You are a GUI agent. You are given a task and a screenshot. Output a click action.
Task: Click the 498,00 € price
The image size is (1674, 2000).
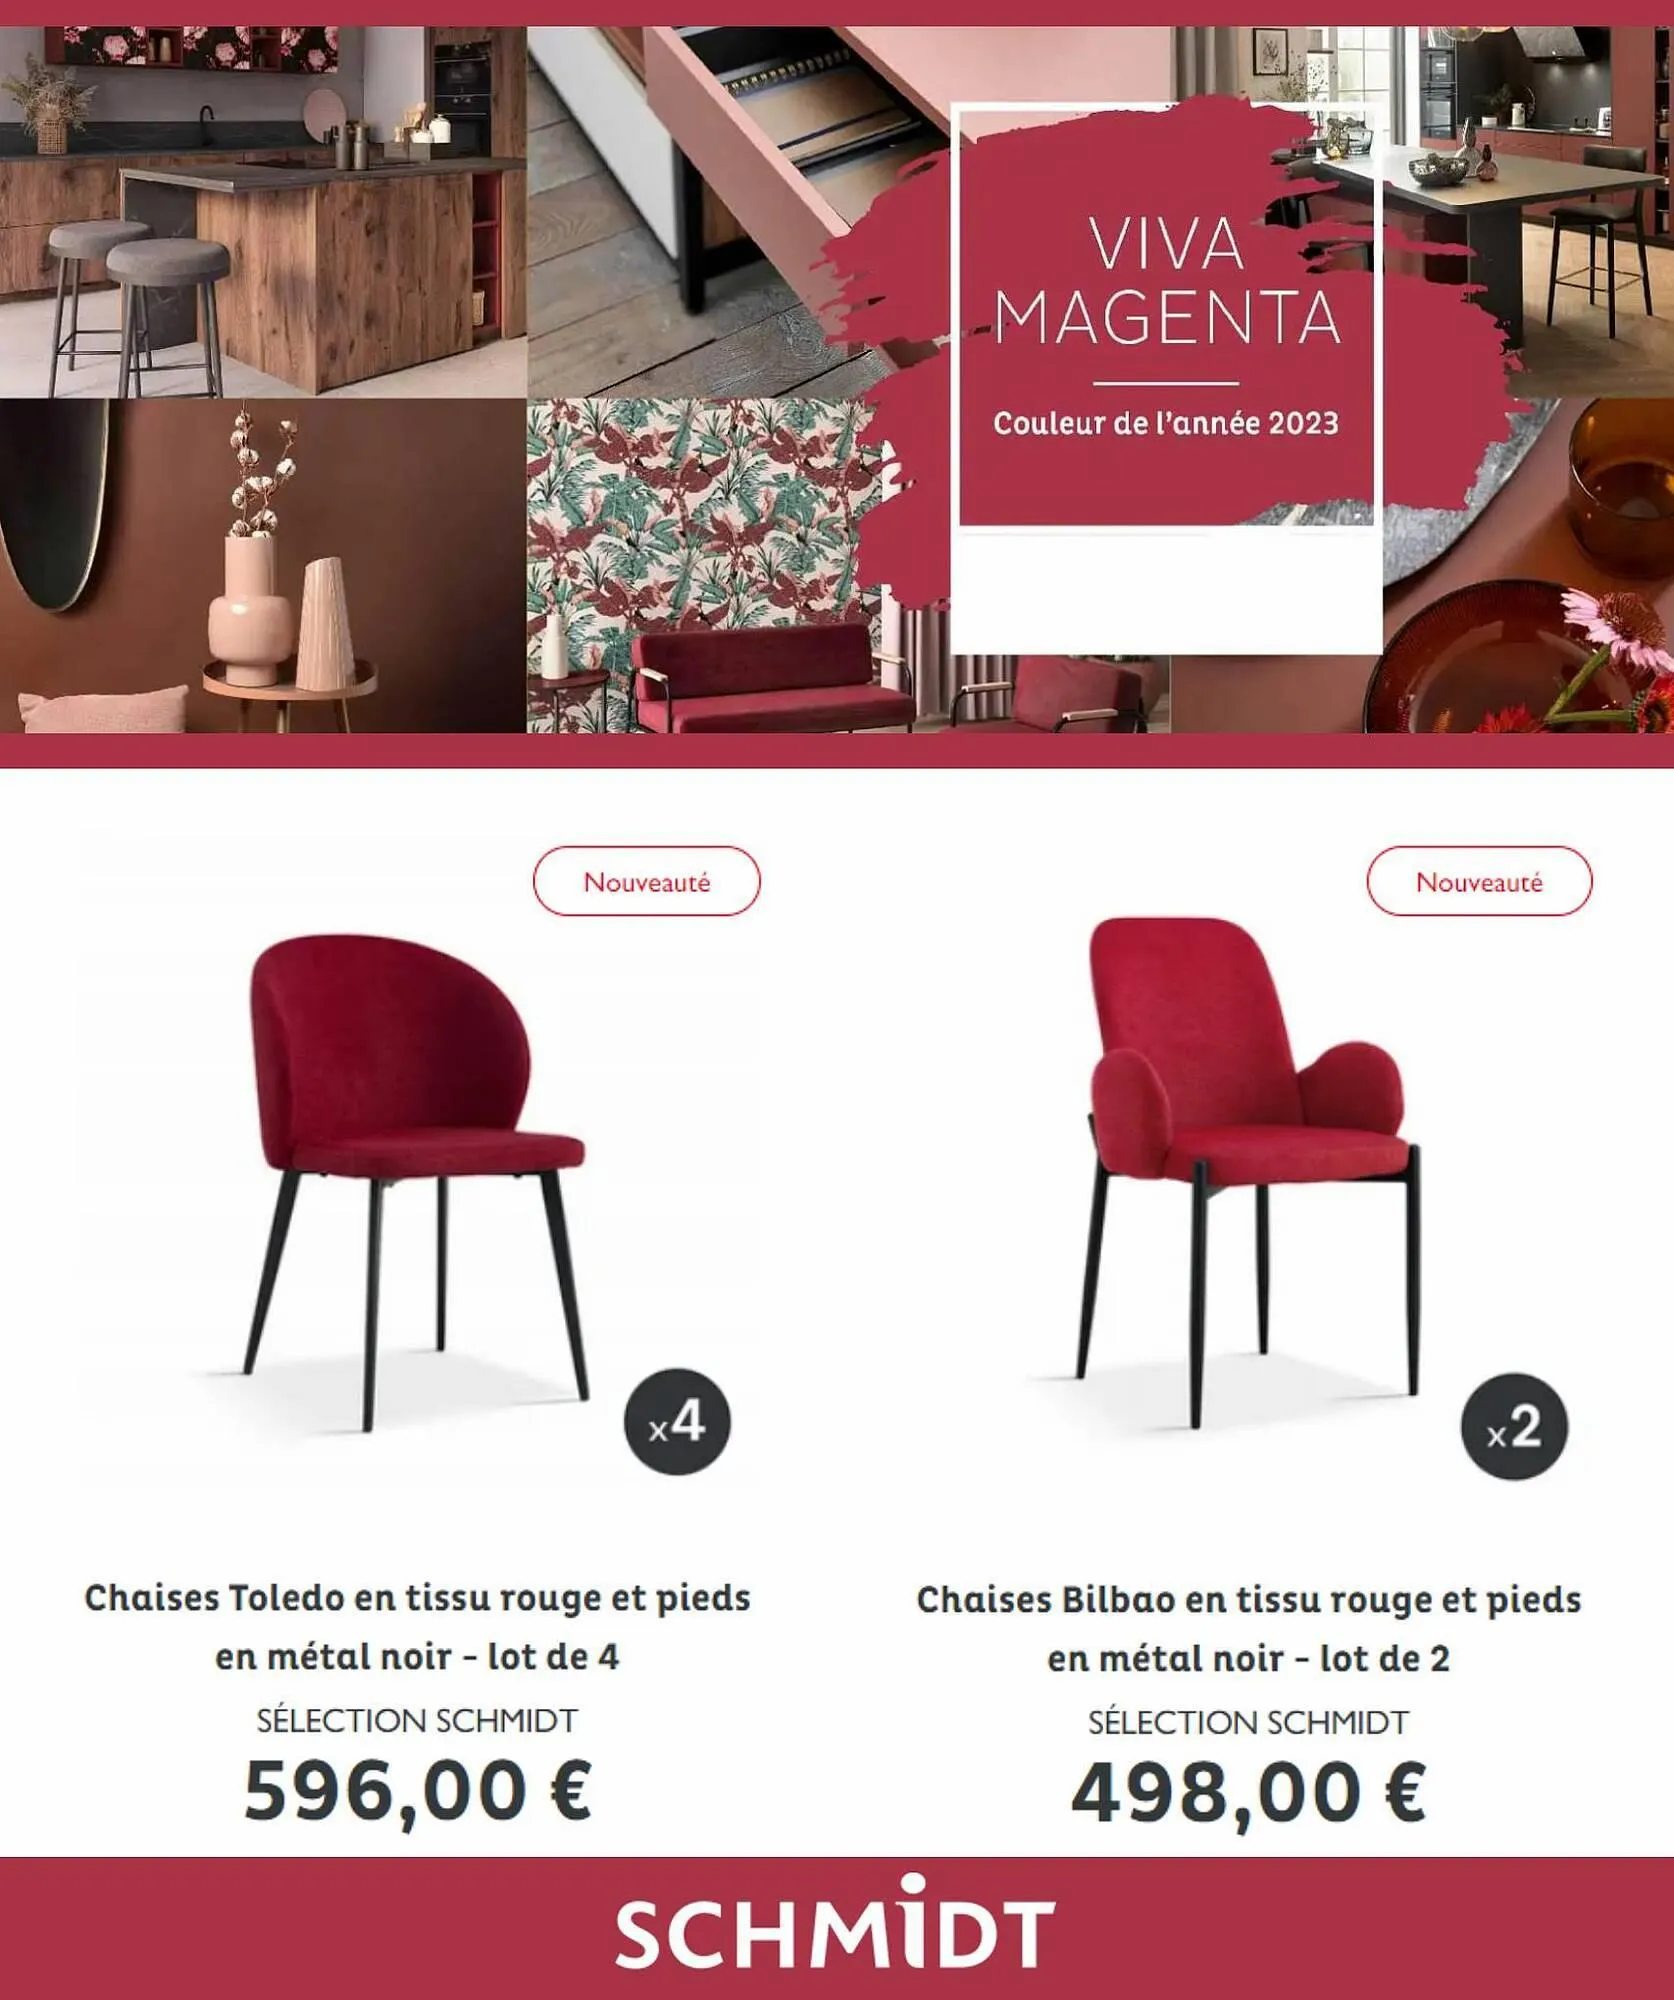[x=1249, y=1792]
